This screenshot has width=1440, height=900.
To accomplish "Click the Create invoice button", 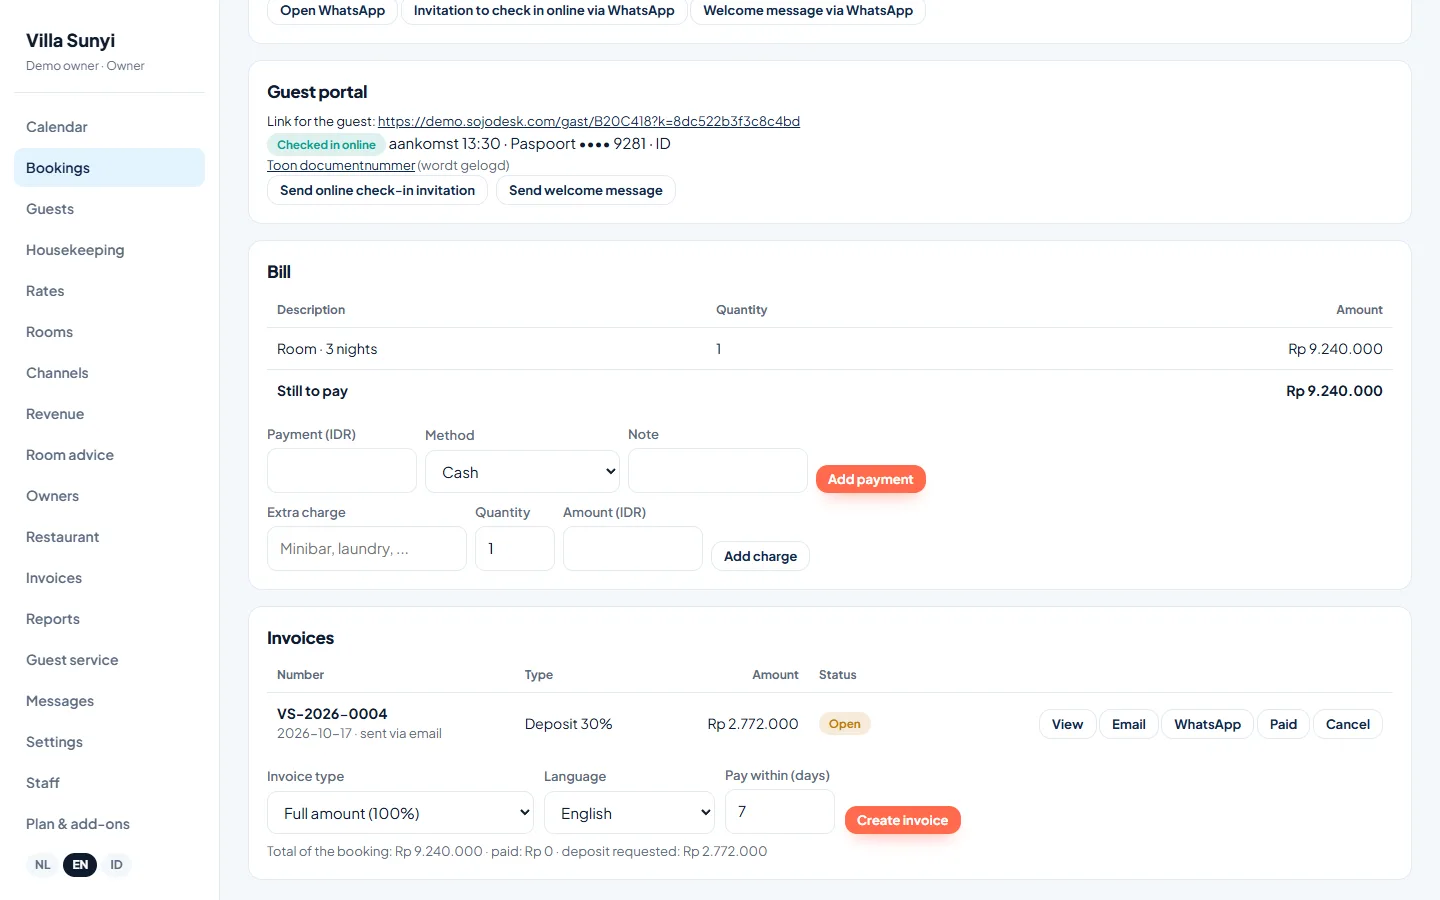I will tap(902, 820).
